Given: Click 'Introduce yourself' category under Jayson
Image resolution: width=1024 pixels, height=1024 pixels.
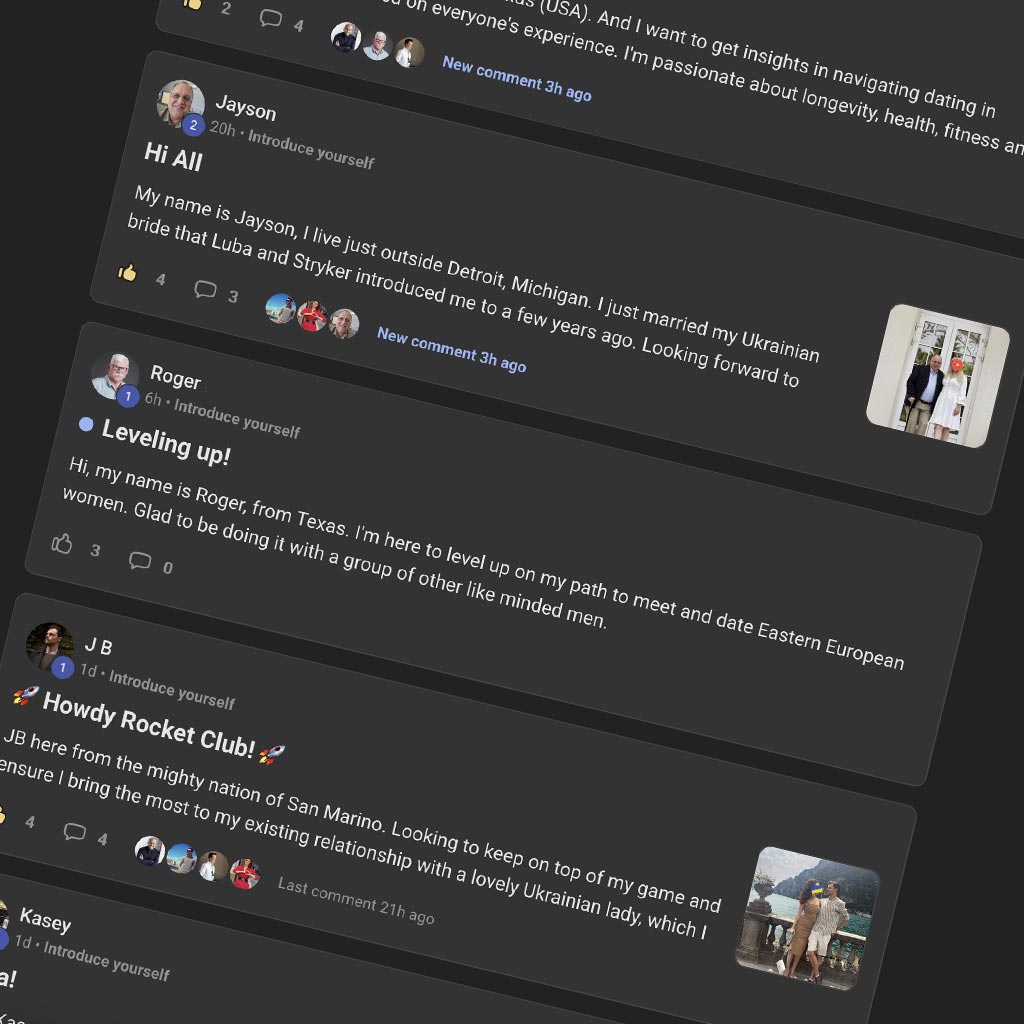Looking at the screenshot, I should (311, 149).
